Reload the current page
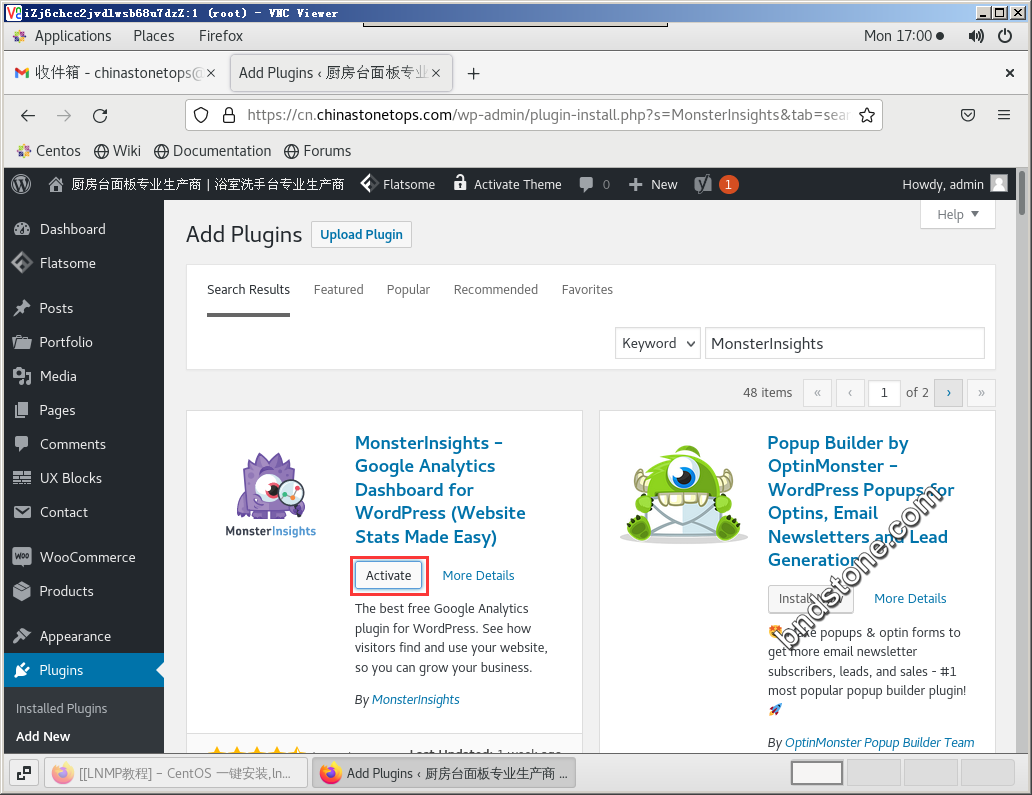Image resolution: width=1032 pixels, height=795 pixels. [x=100, y=116]
